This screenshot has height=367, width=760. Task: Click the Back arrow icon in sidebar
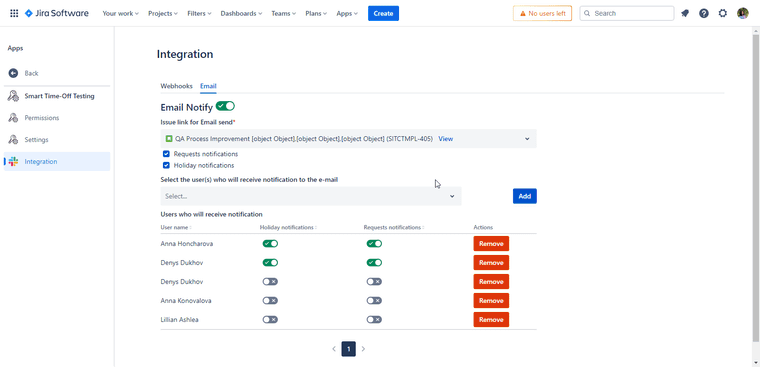(13, 73)
